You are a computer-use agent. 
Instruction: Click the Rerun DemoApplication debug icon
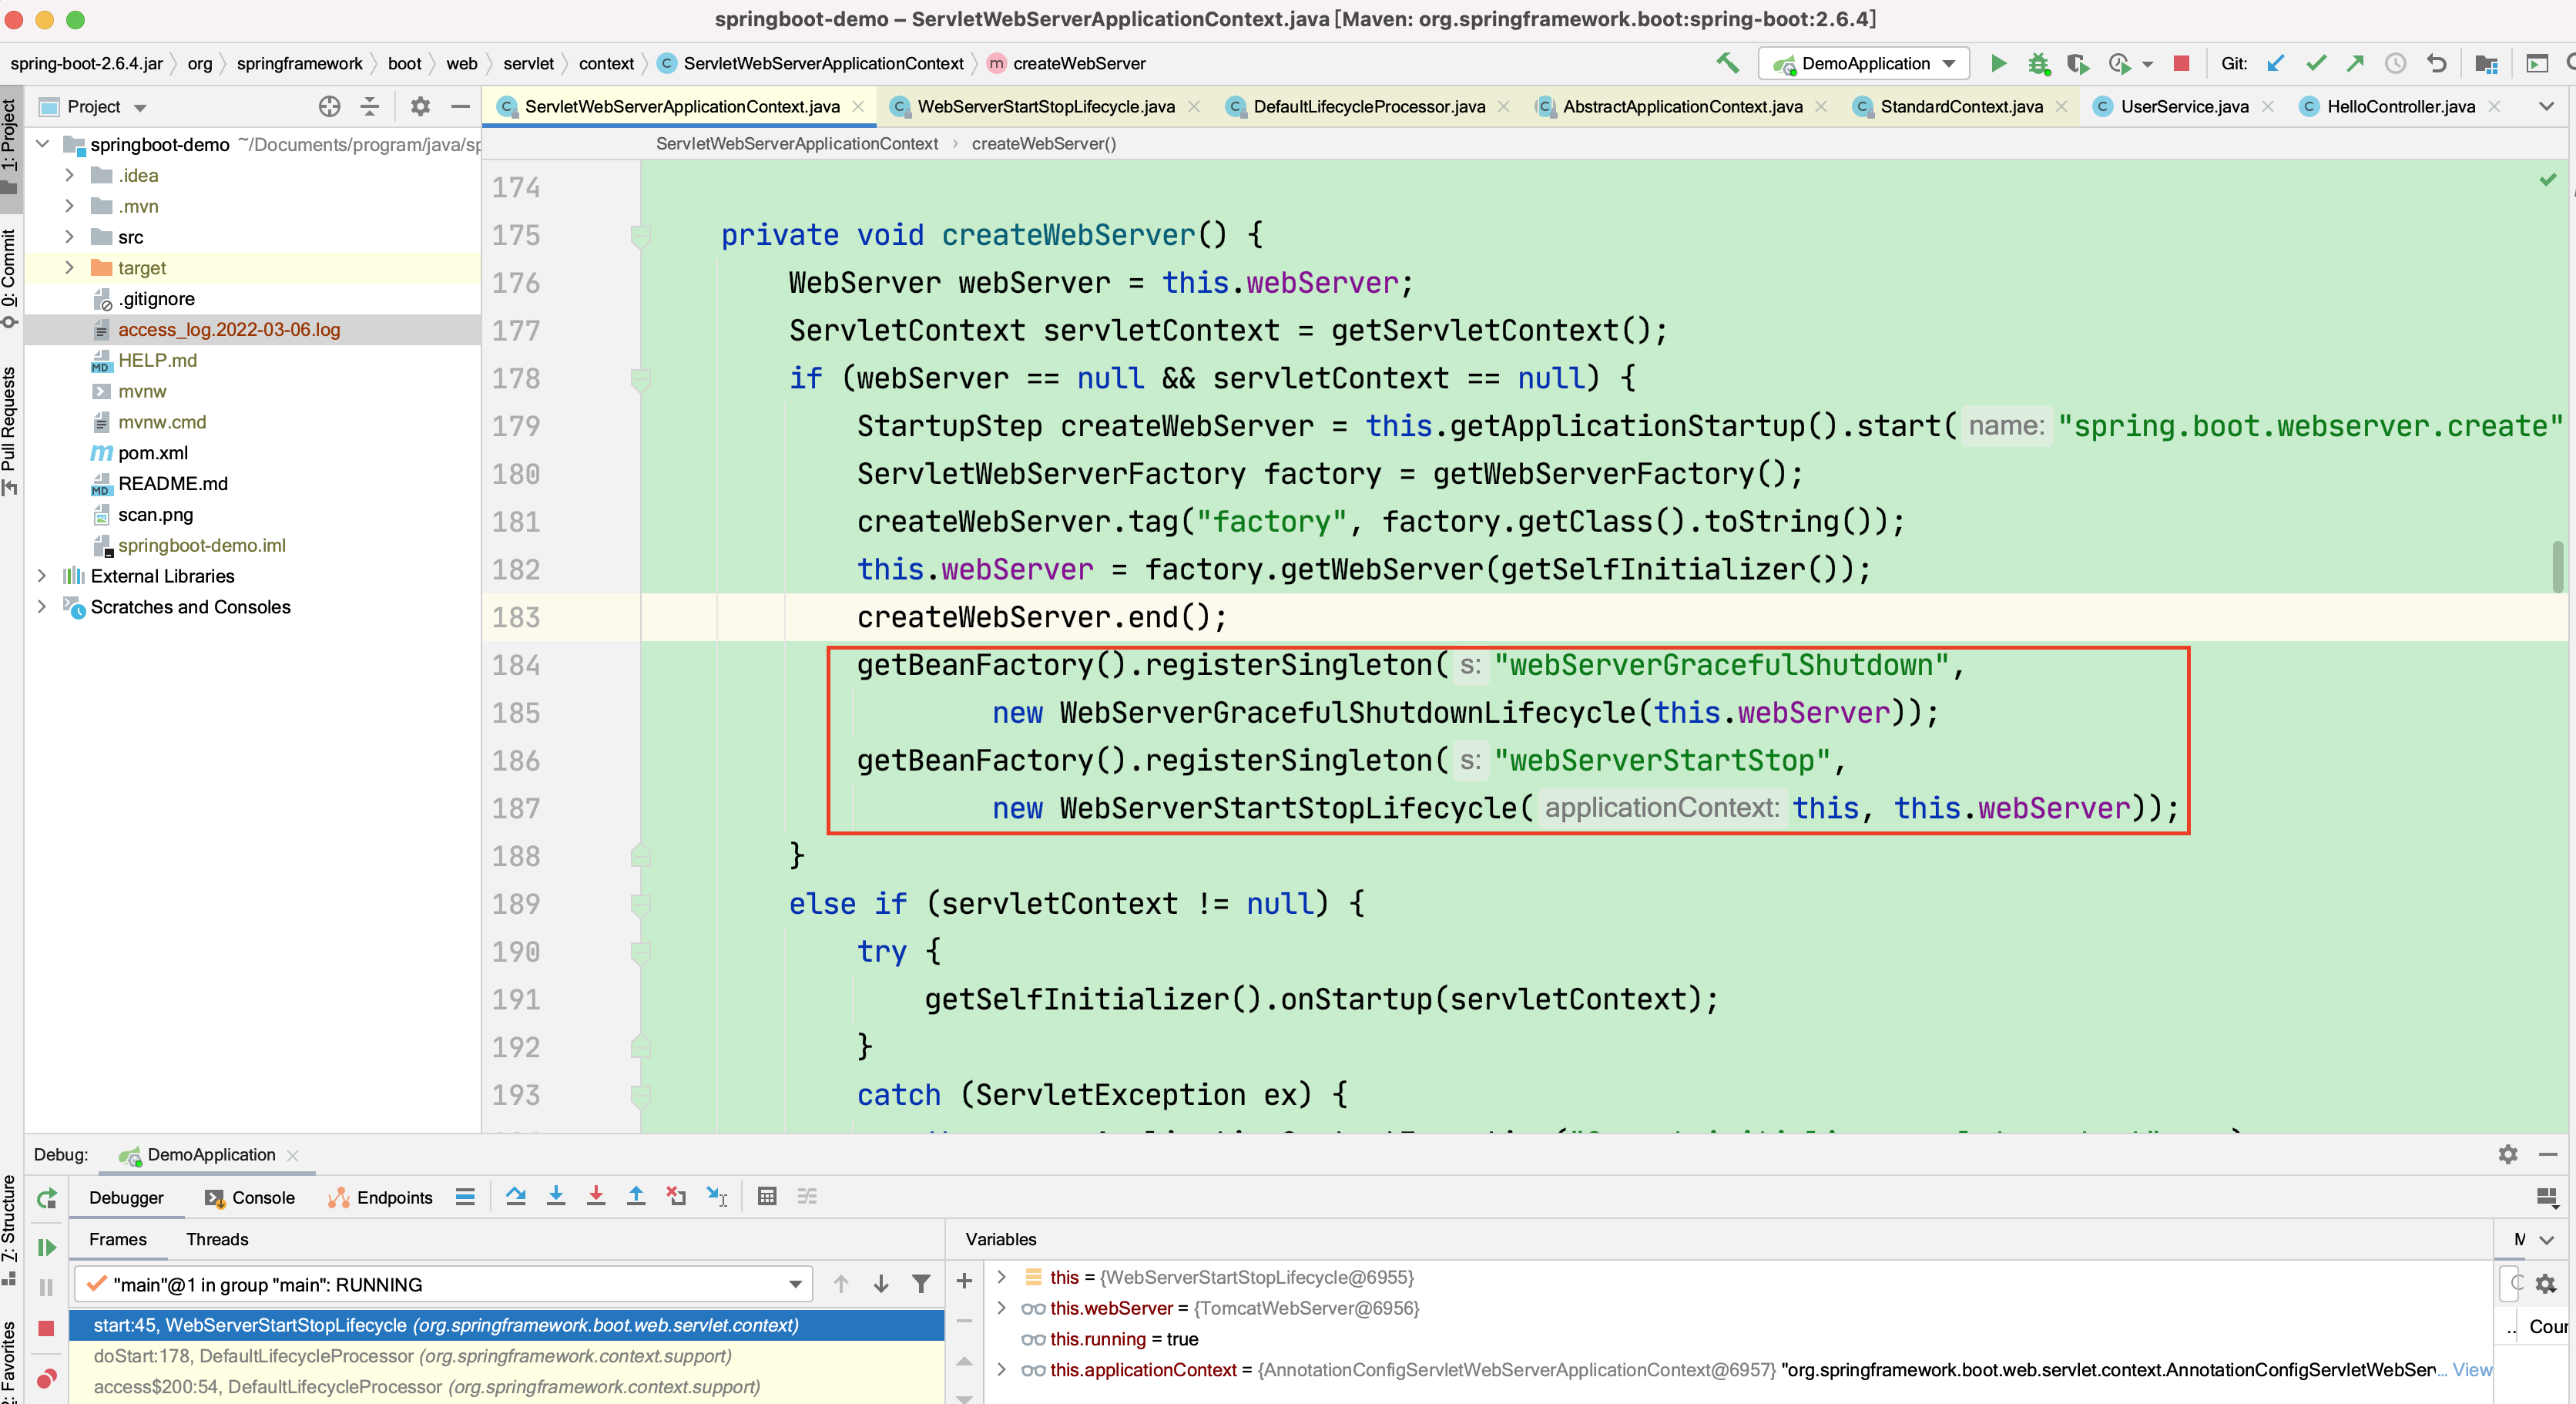tap(47, 1198)
